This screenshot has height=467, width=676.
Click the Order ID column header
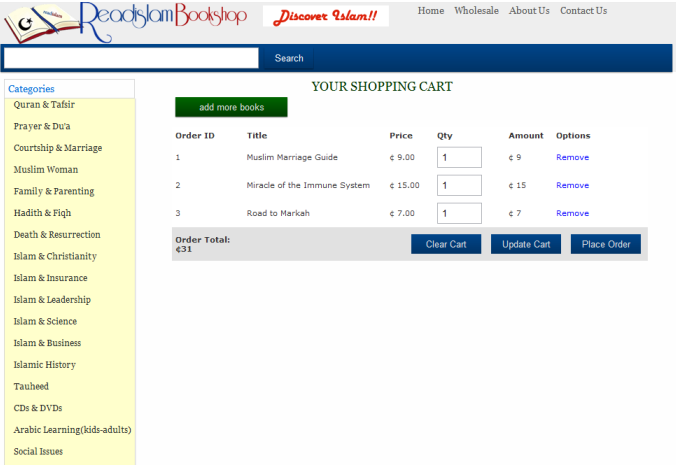(x=194, y=136)
